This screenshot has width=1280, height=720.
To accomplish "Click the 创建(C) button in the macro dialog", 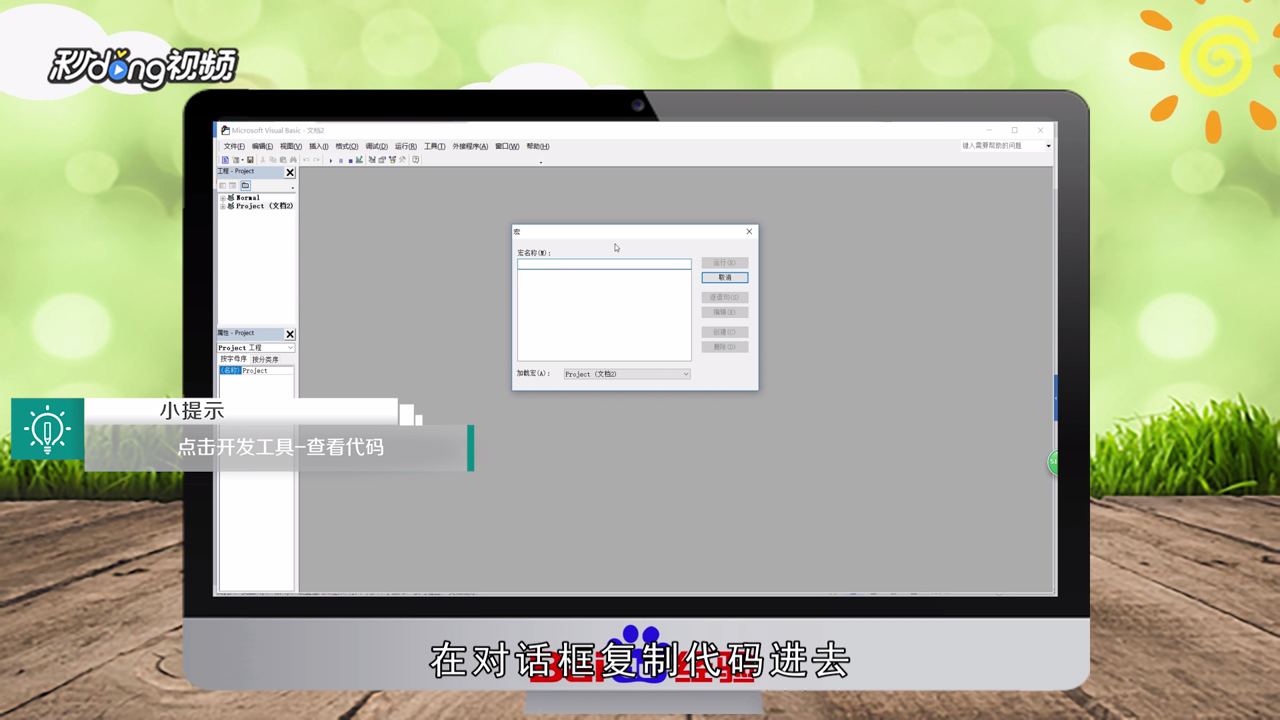I will click(x=723, y=330).
